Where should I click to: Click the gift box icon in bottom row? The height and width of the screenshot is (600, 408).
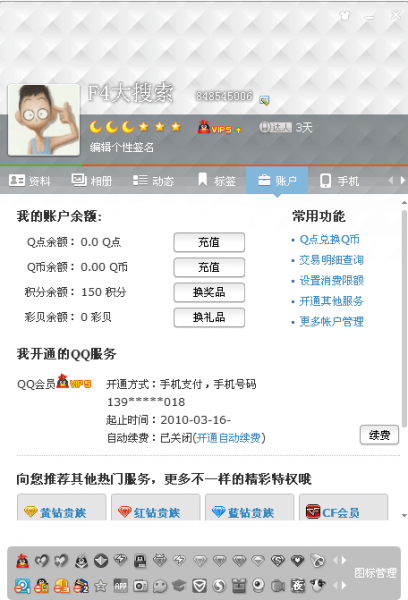(238, 585)
